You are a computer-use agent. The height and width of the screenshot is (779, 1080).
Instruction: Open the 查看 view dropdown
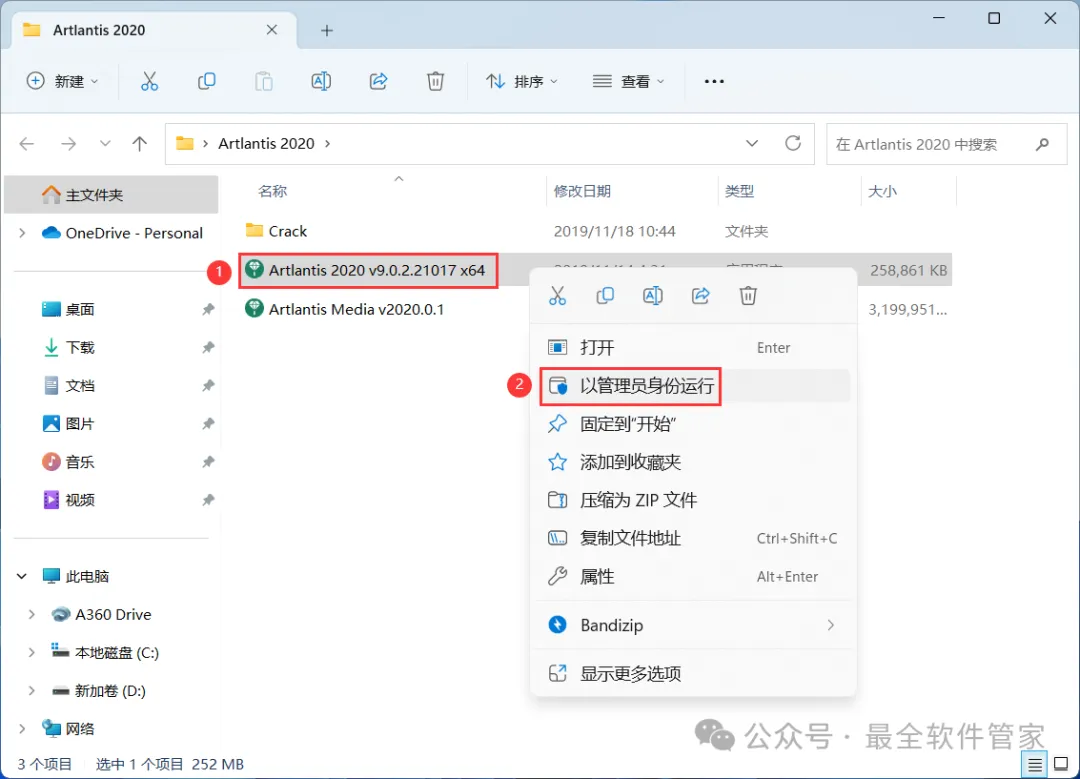628,81
